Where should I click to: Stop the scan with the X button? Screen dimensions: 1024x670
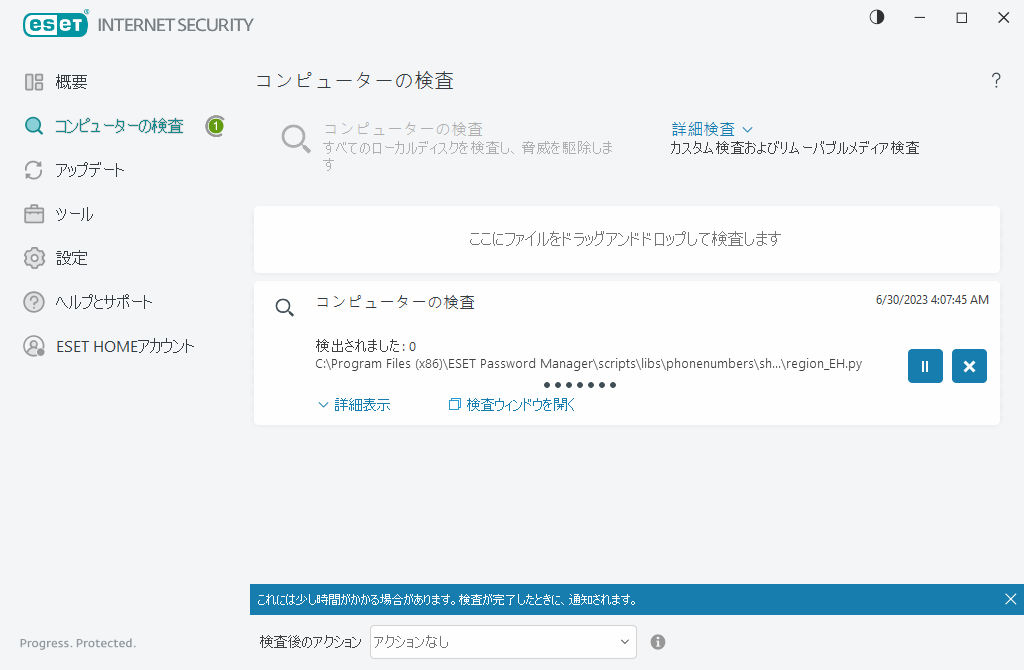[968, 365]
